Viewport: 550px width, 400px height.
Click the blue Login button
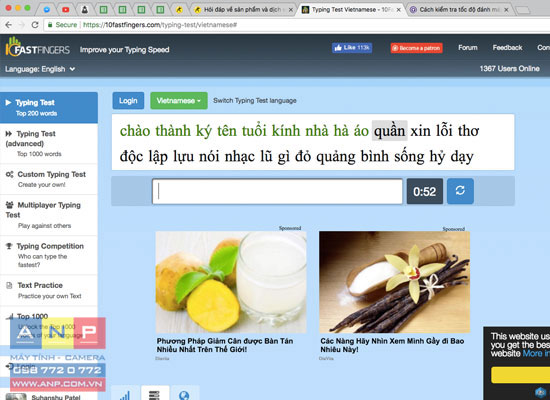(128, 101)
